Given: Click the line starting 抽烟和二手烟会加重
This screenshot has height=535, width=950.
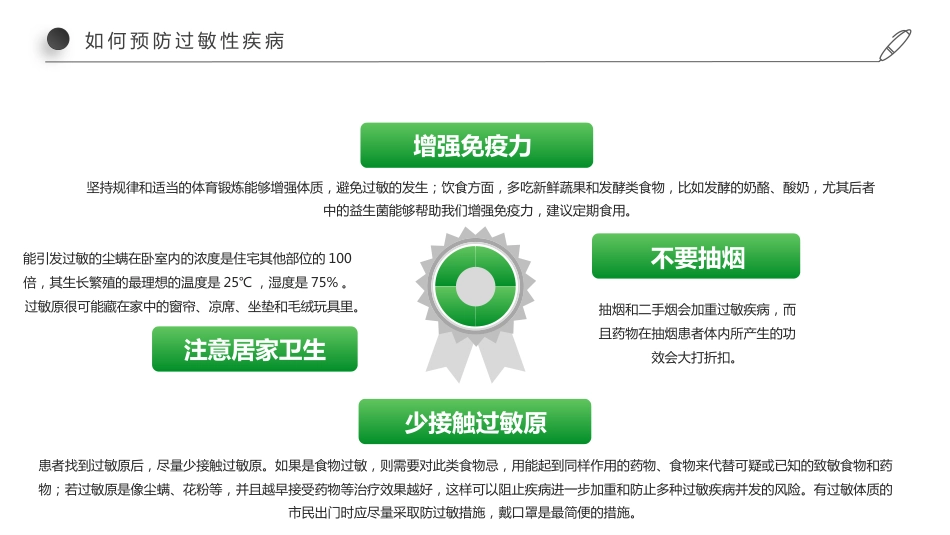Looking at the screenshot, I should pos(697,310).
